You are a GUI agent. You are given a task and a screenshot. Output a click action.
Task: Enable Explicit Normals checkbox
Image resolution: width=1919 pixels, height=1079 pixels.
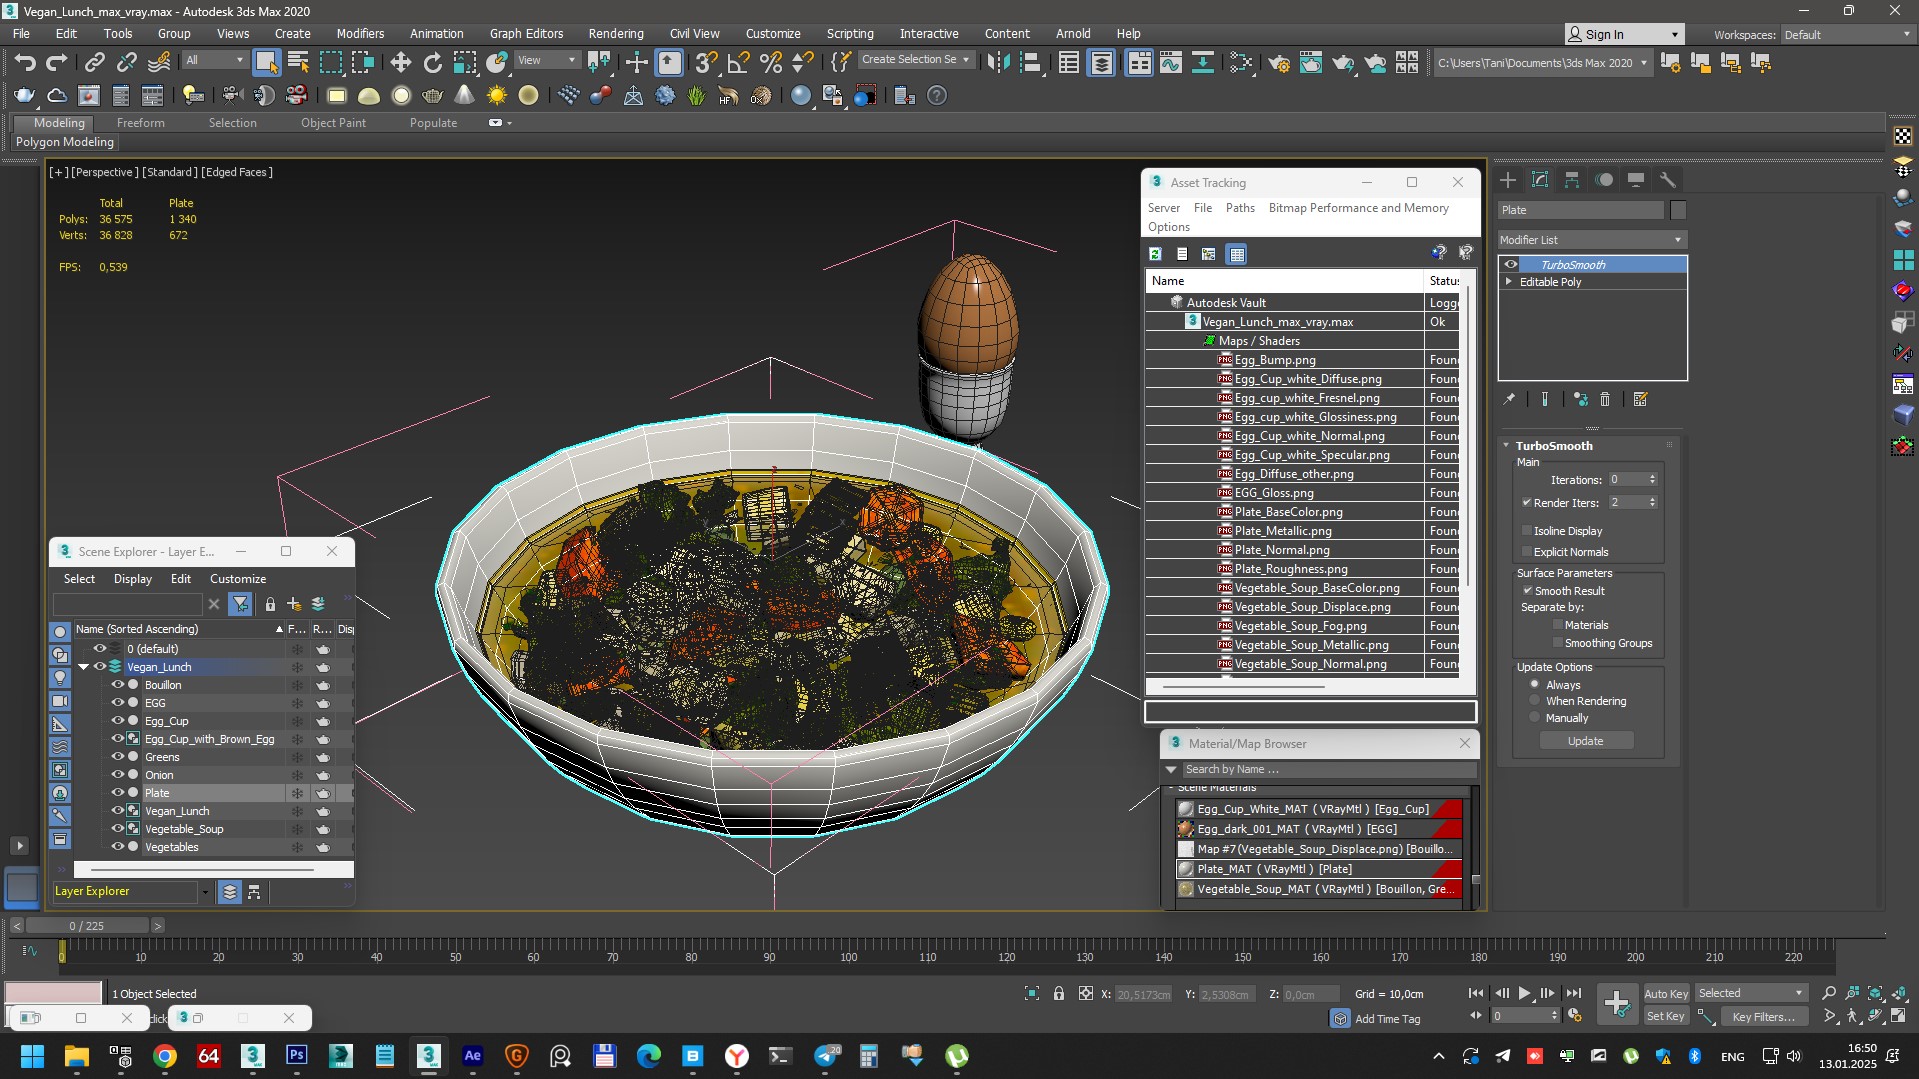(x=1527, y=552)
